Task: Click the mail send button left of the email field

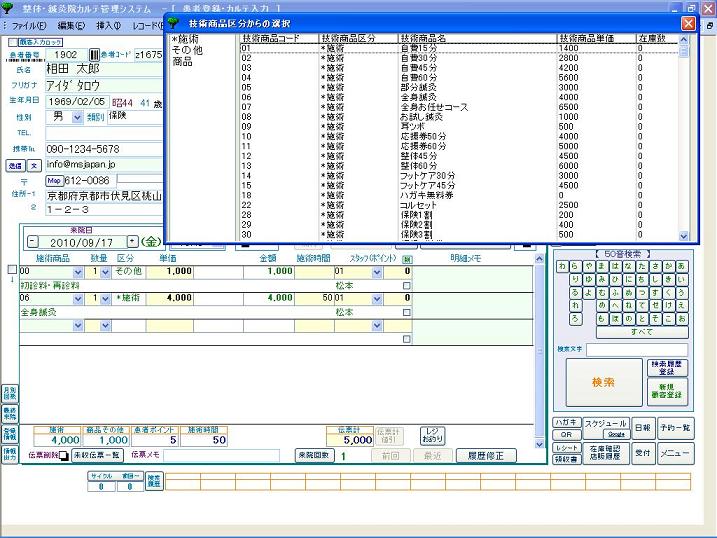Action: click(x=15, y=165)
